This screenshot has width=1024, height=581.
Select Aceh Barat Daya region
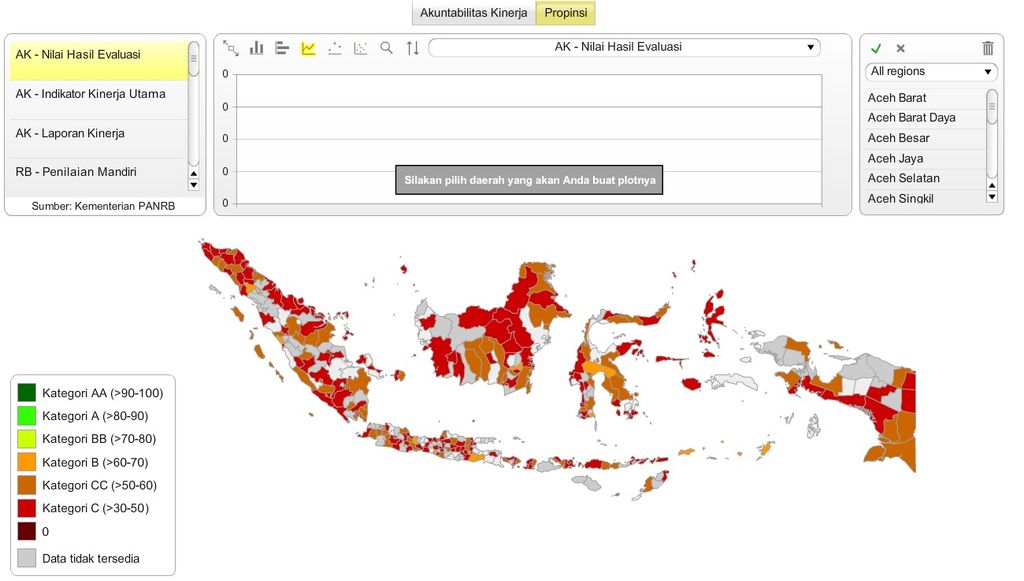coord(925,118)
